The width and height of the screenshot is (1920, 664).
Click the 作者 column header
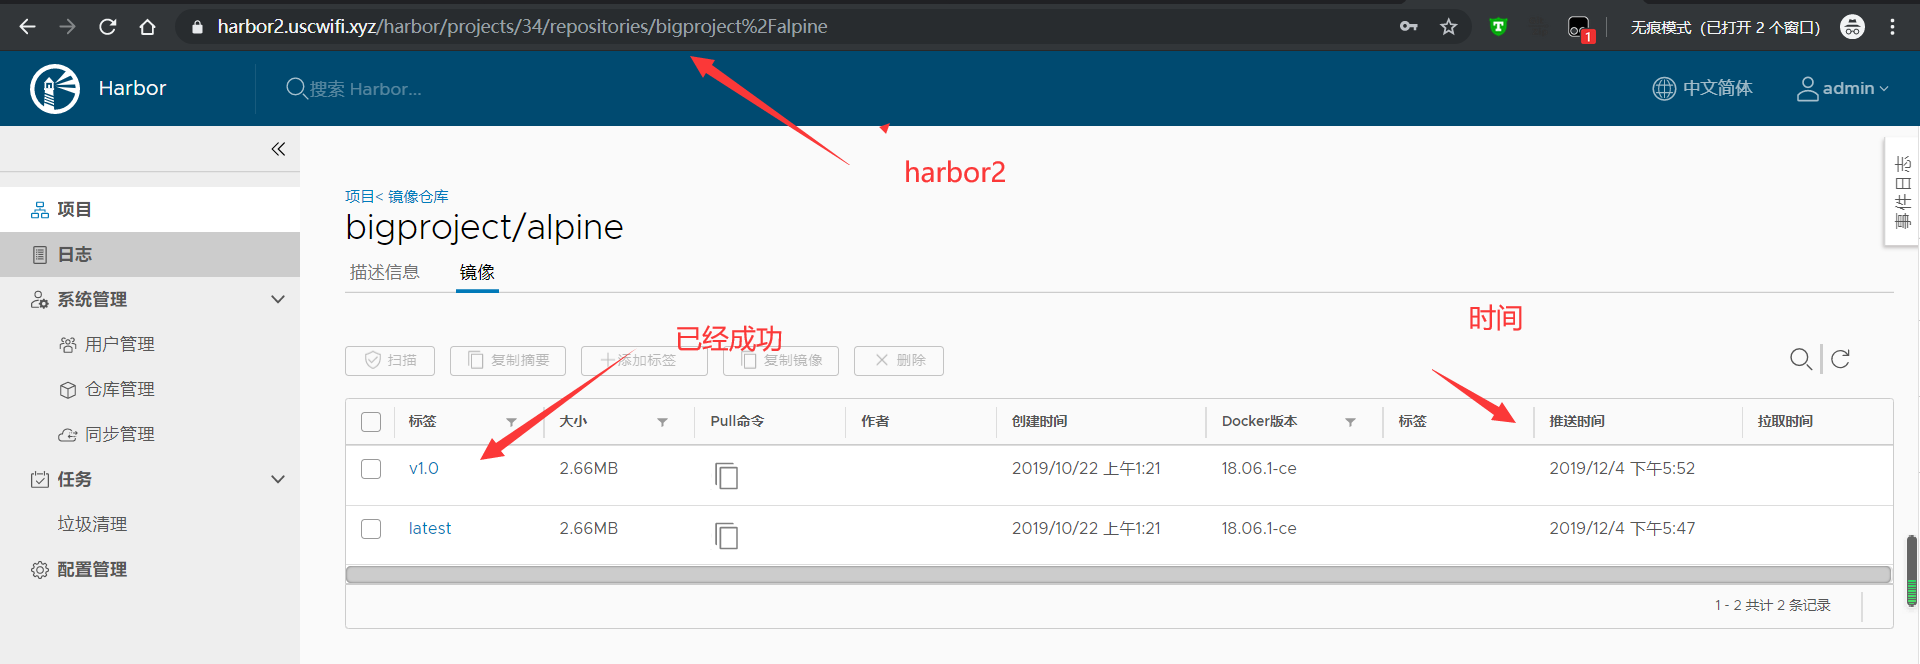coord(875,422)
